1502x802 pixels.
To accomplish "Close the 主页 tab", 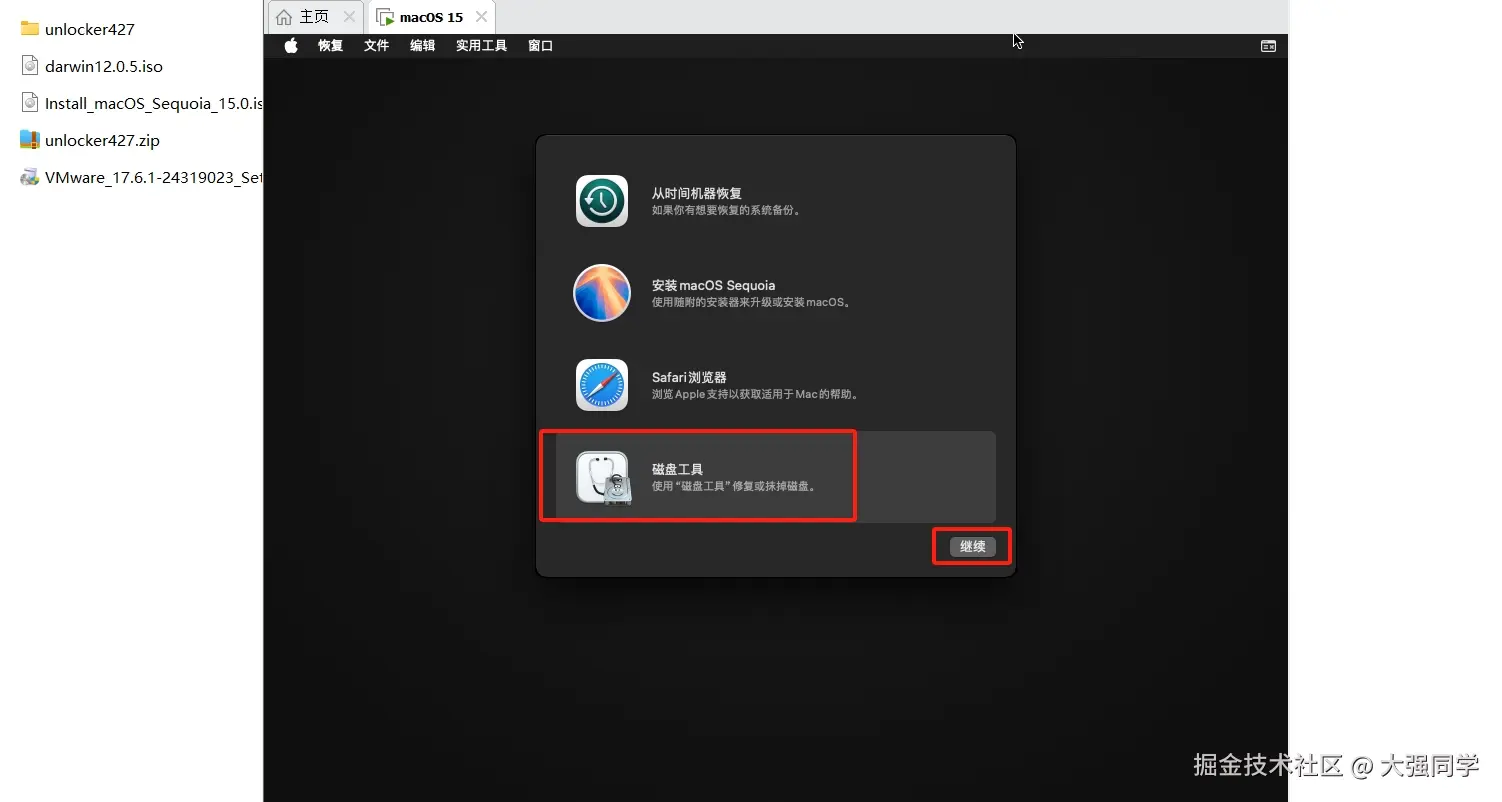I will point(349,17).
